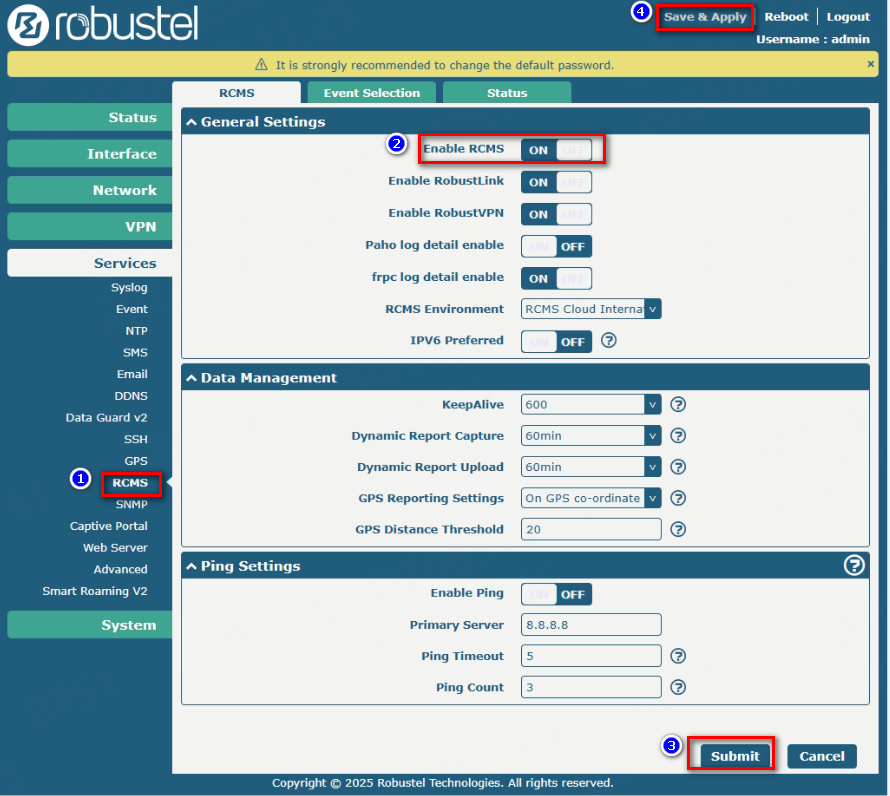Open the Network sidebar menu
Image resolution: width=890 pixels, height=796 pixels.
coord(90,190)
